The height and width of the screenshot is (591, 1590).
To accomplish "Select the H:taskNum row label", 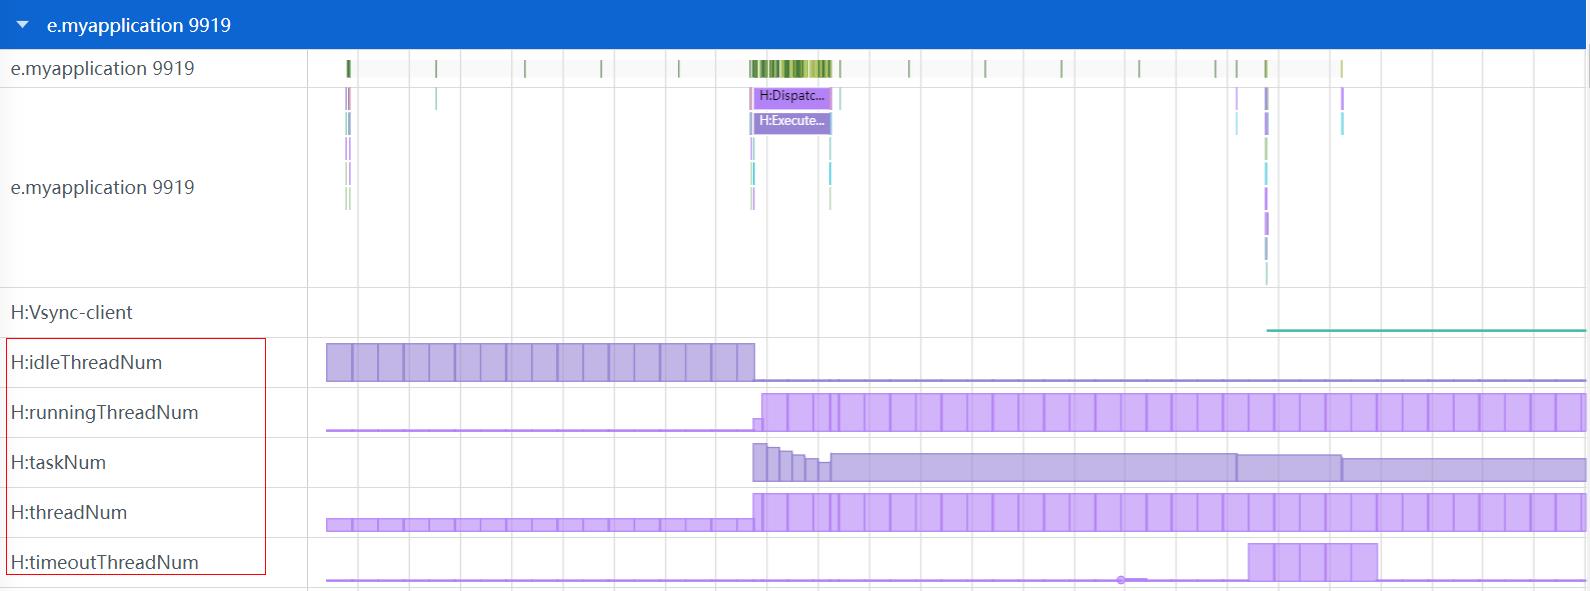I will click(58, 463).
